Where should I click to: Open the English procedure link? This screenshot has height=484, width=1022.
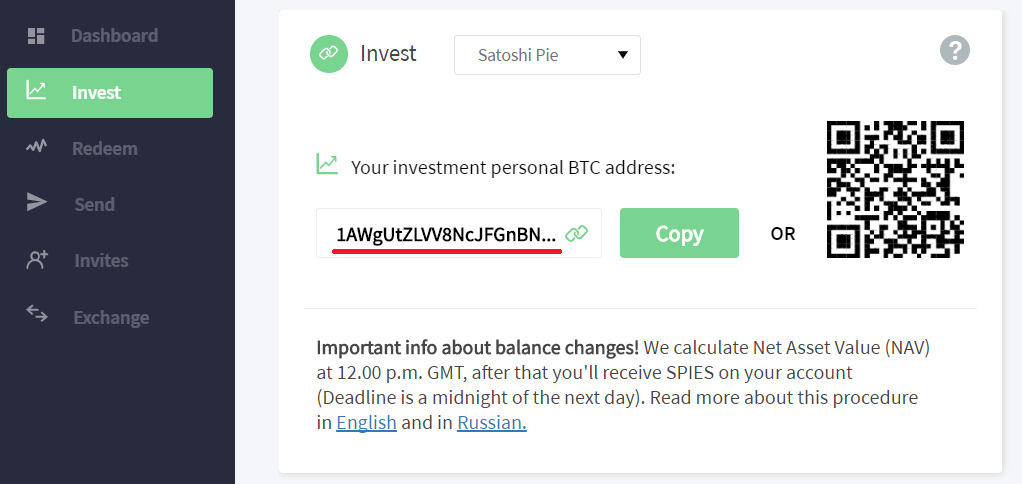(366, 423)
